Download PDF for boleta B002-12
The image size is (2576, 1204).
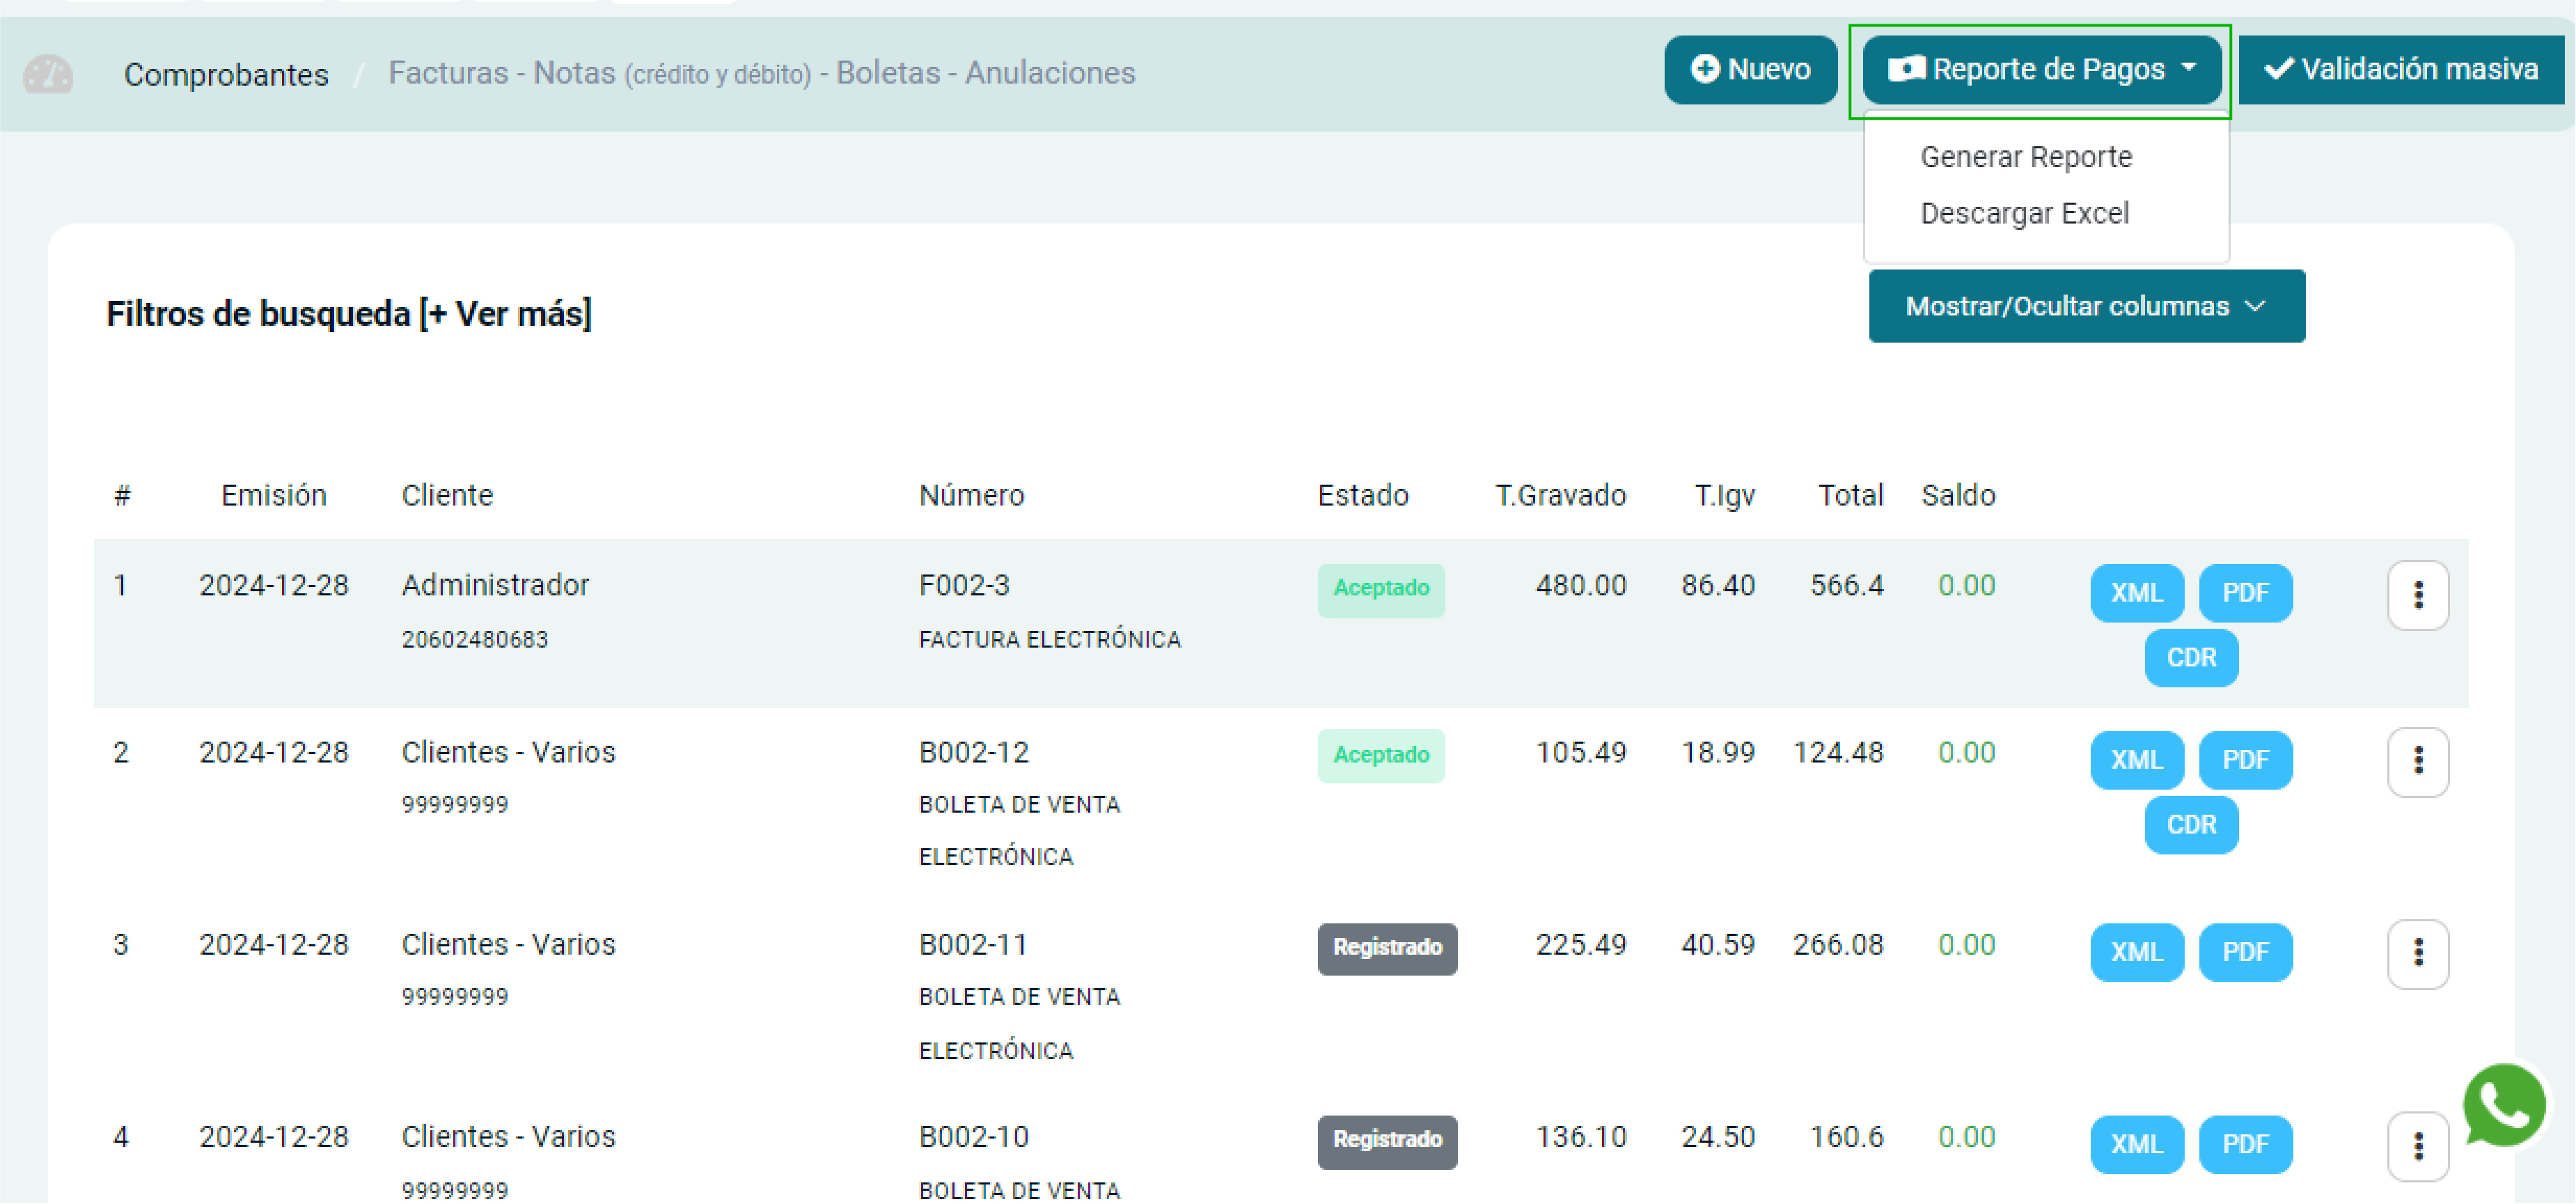click(x=2245, y=760)
